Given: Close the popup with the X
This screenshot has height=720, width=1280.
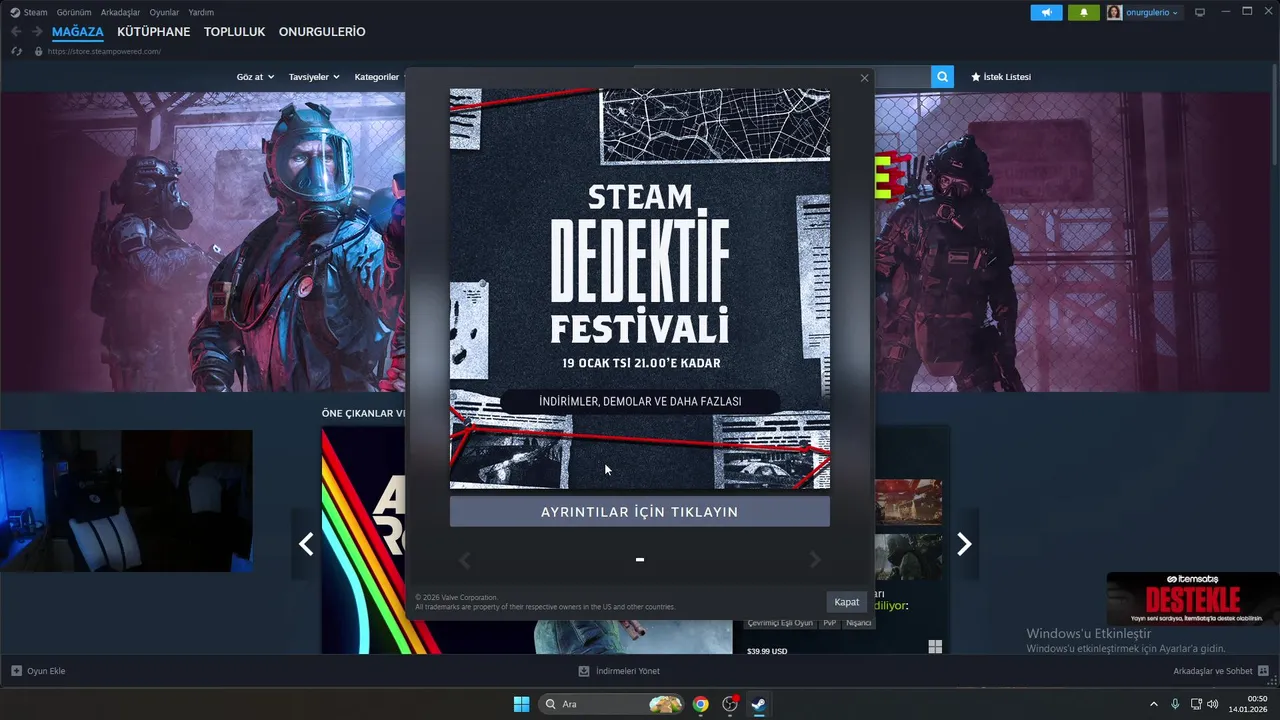Looking at the screenshot, I should point(864,78).
